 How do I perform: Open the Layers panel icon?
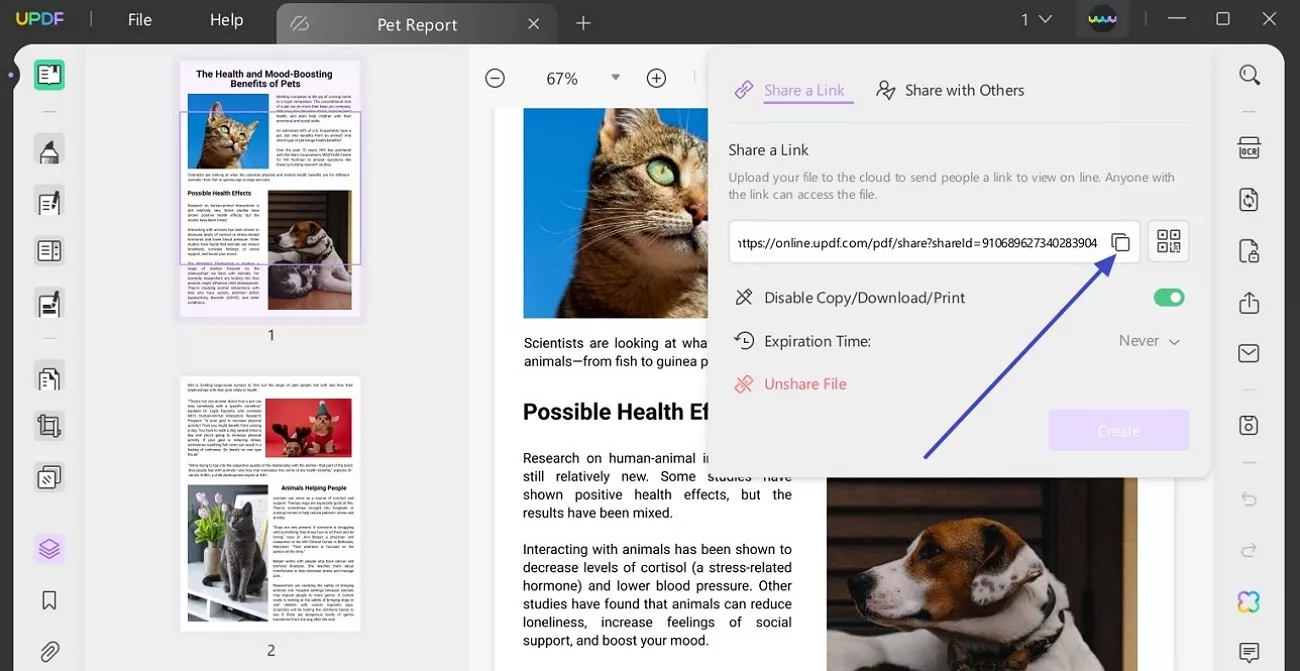(x=49, y=548)
